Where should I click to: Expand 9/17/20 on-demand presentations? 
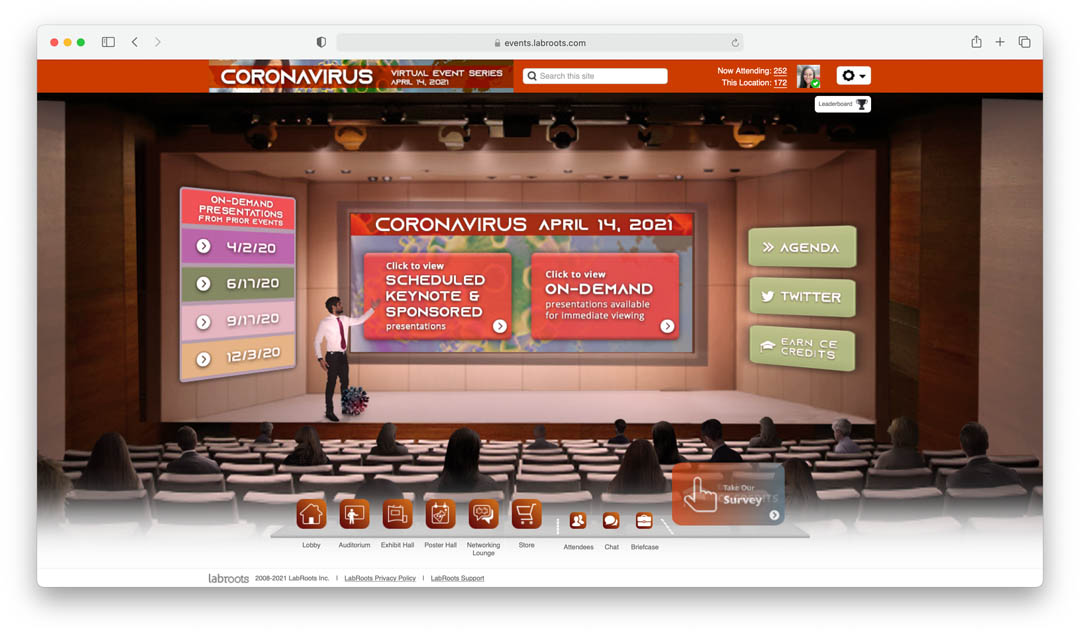click(238, 321)
